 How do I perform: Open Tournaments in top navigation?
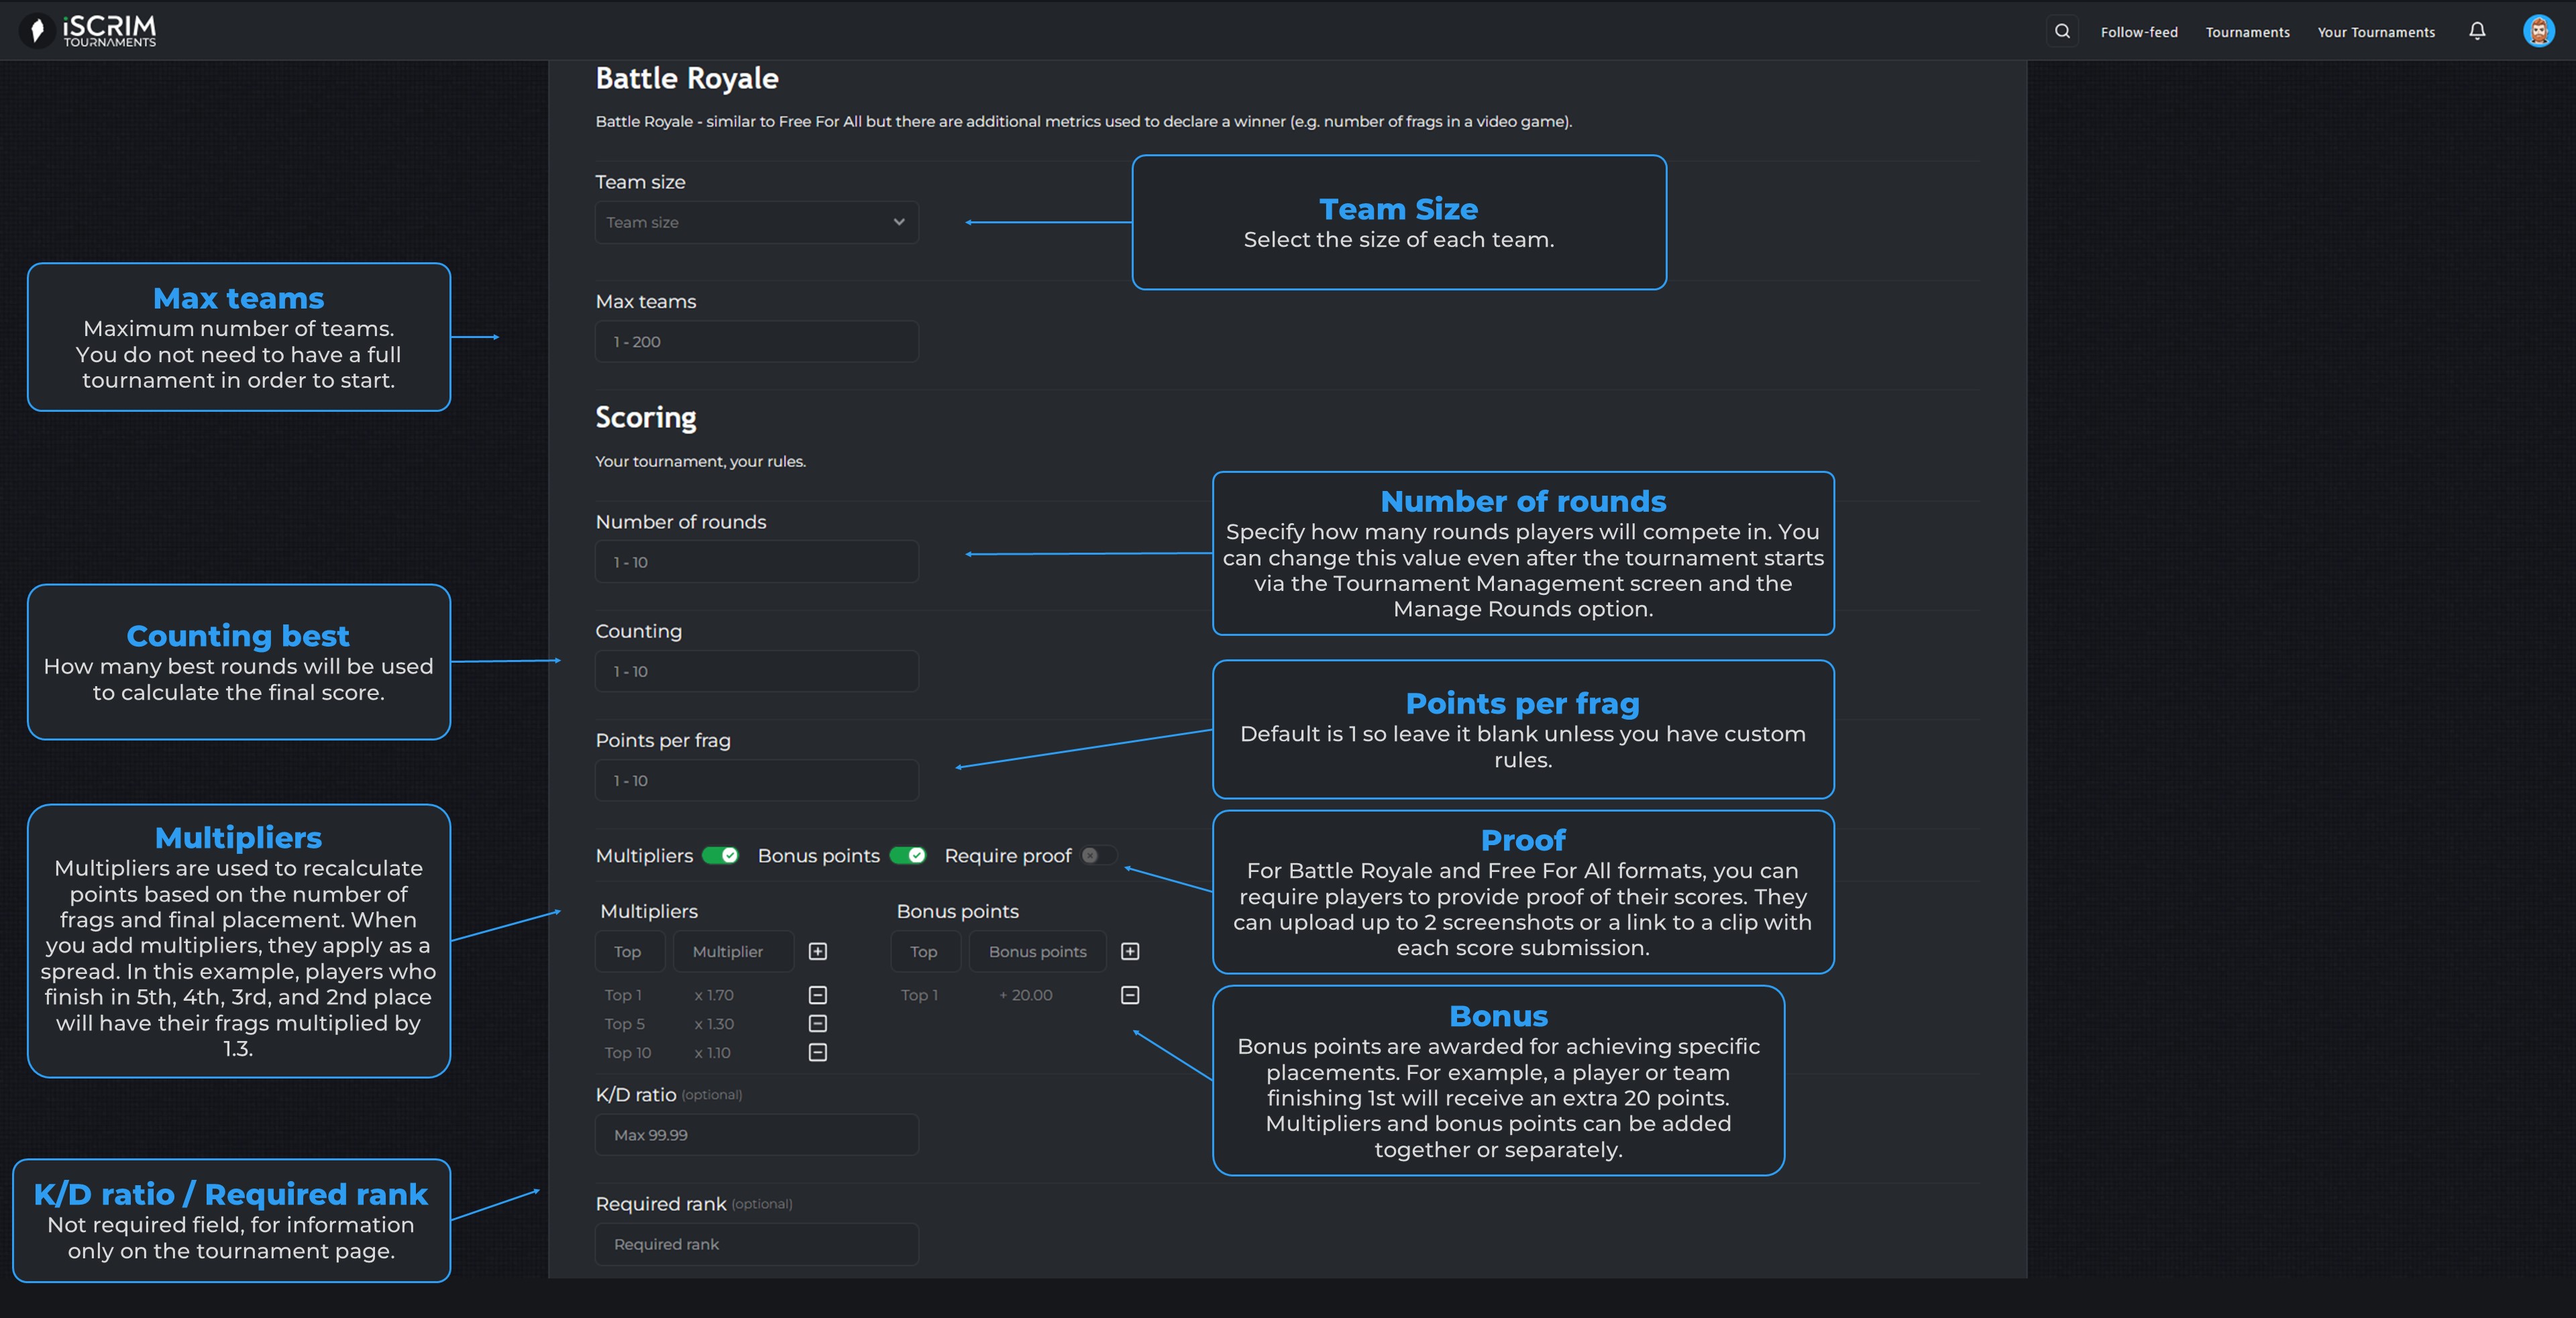2247,32
